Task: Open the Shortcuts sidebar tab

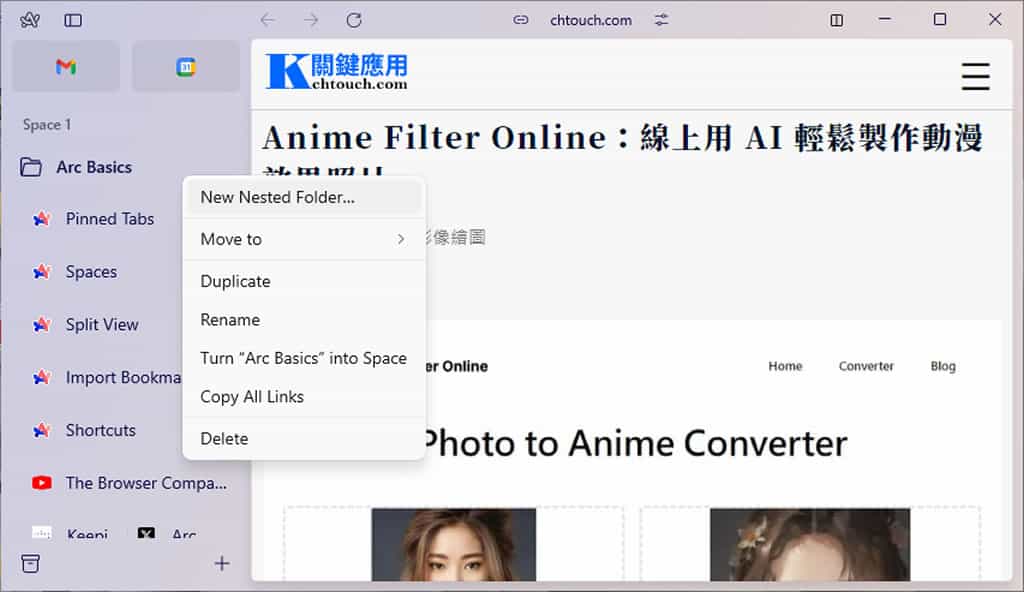Action: coord(101,430)
